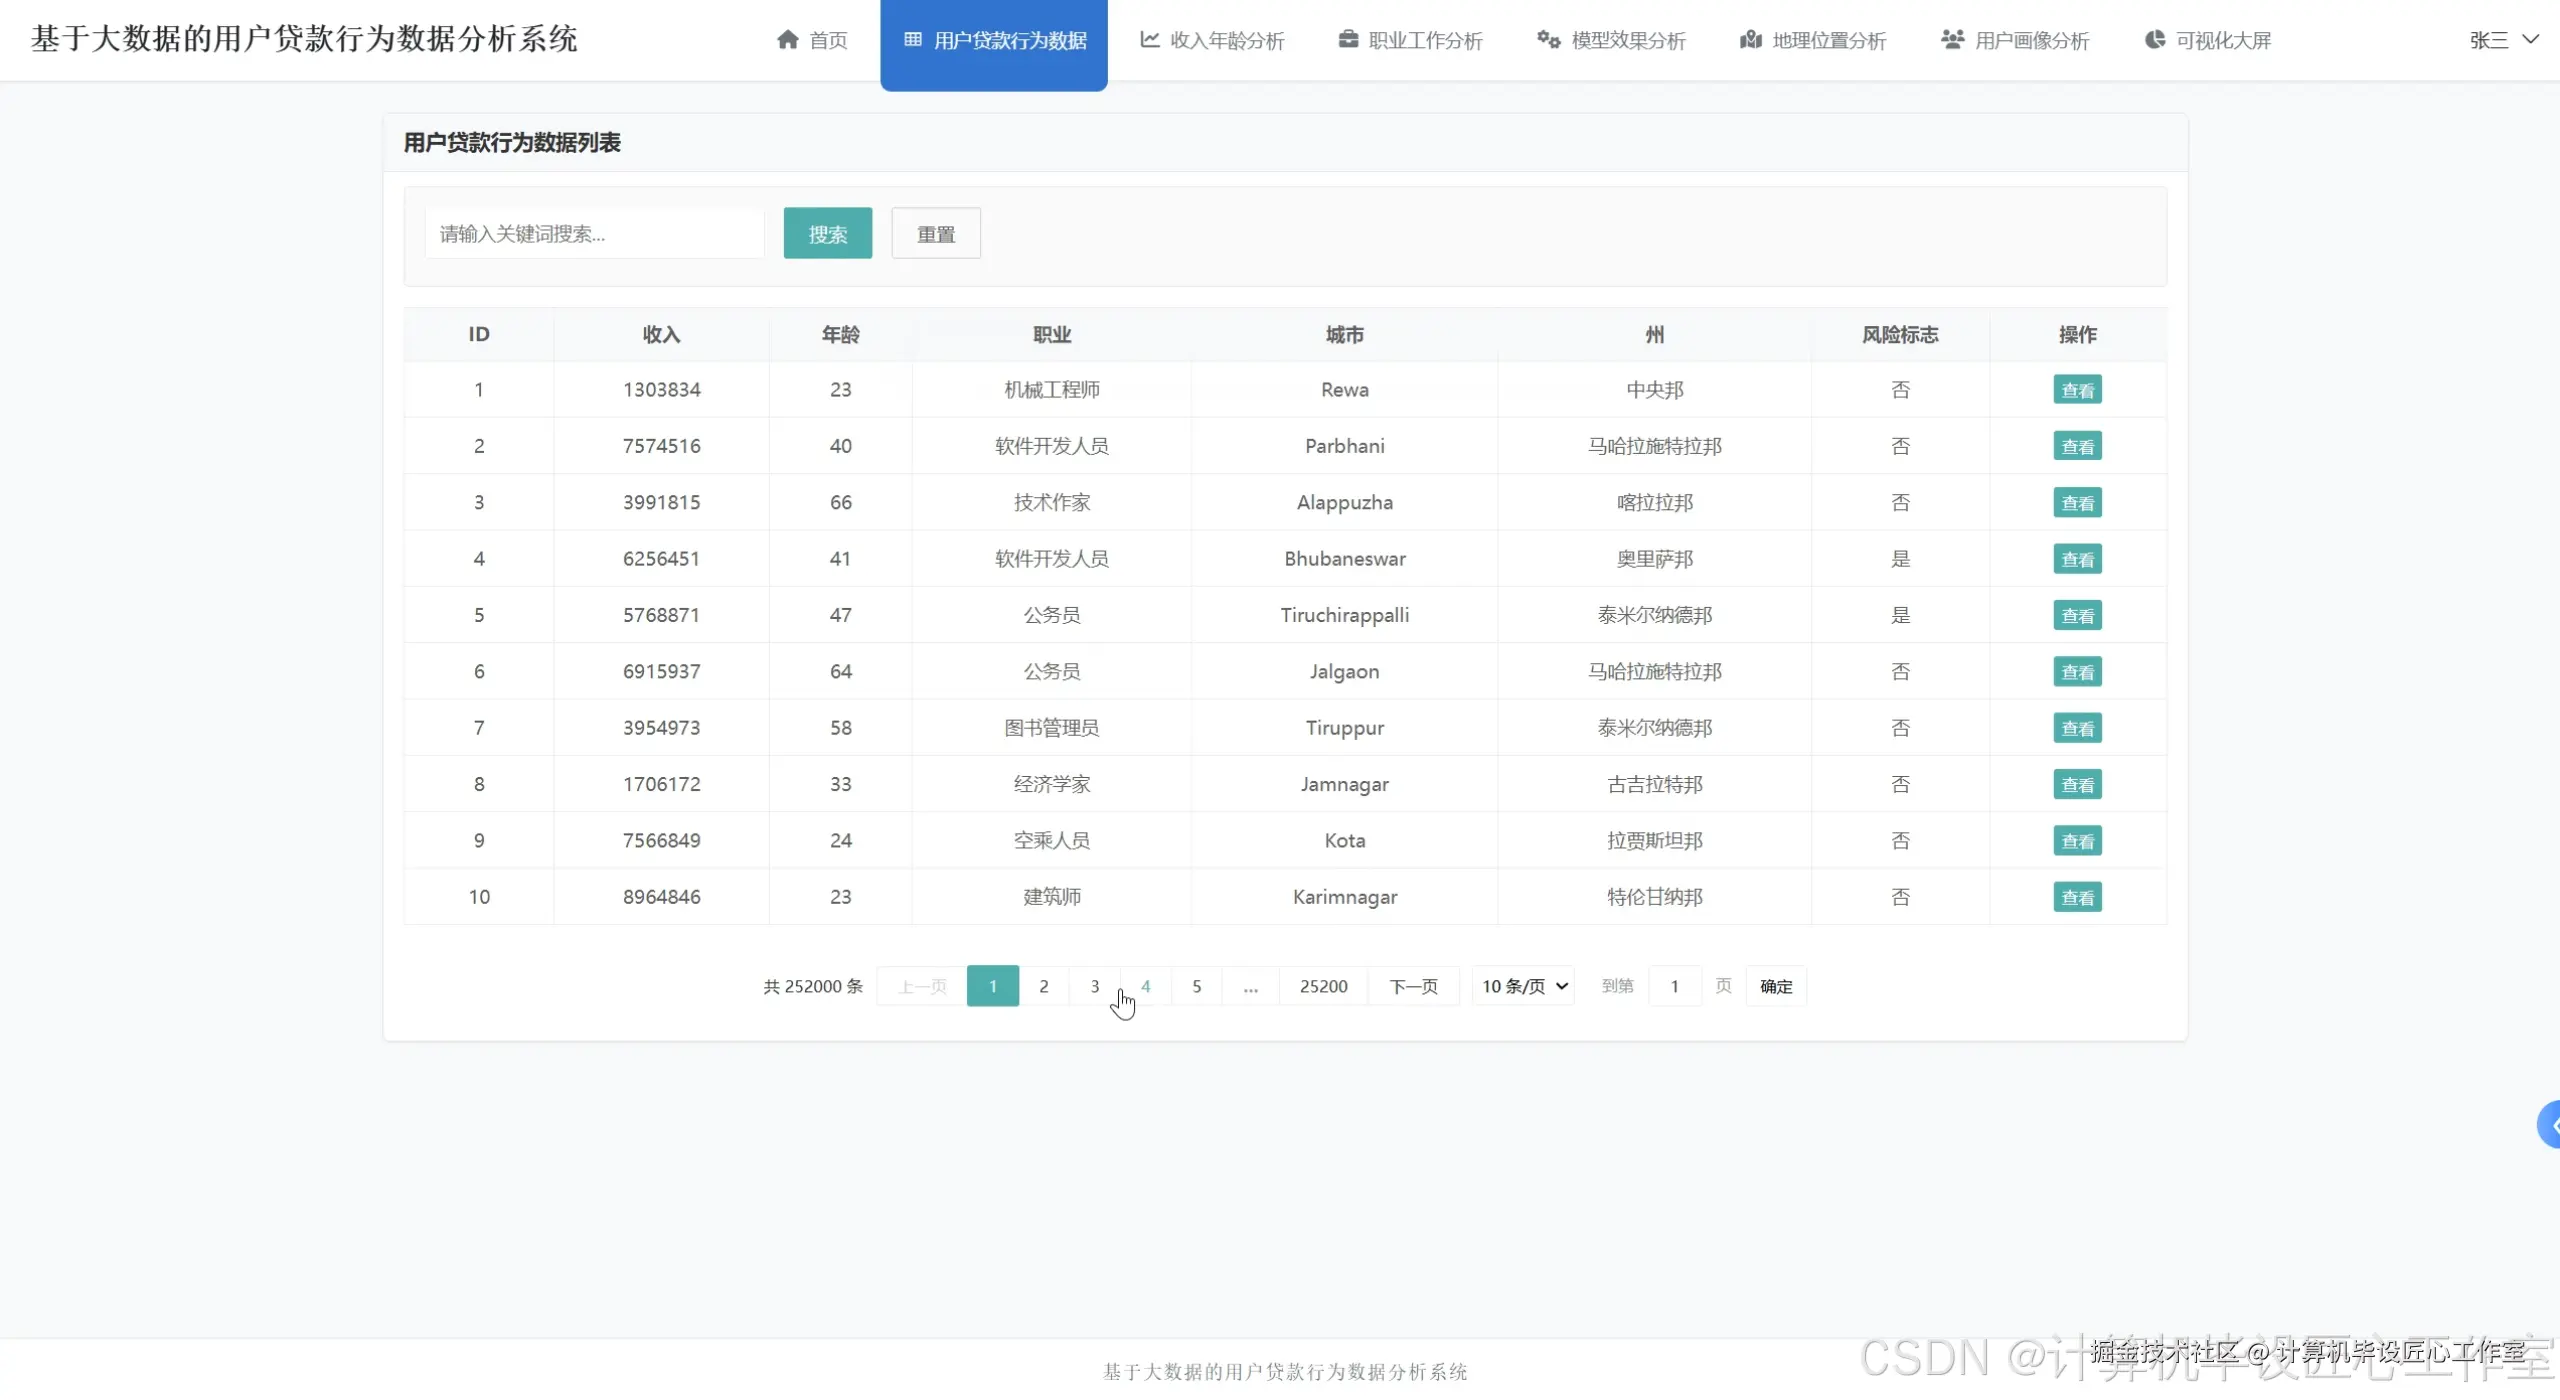Click the 年龄 column header
Image resolution: width=2560 pixels, height=1400 pixels.
840,334
